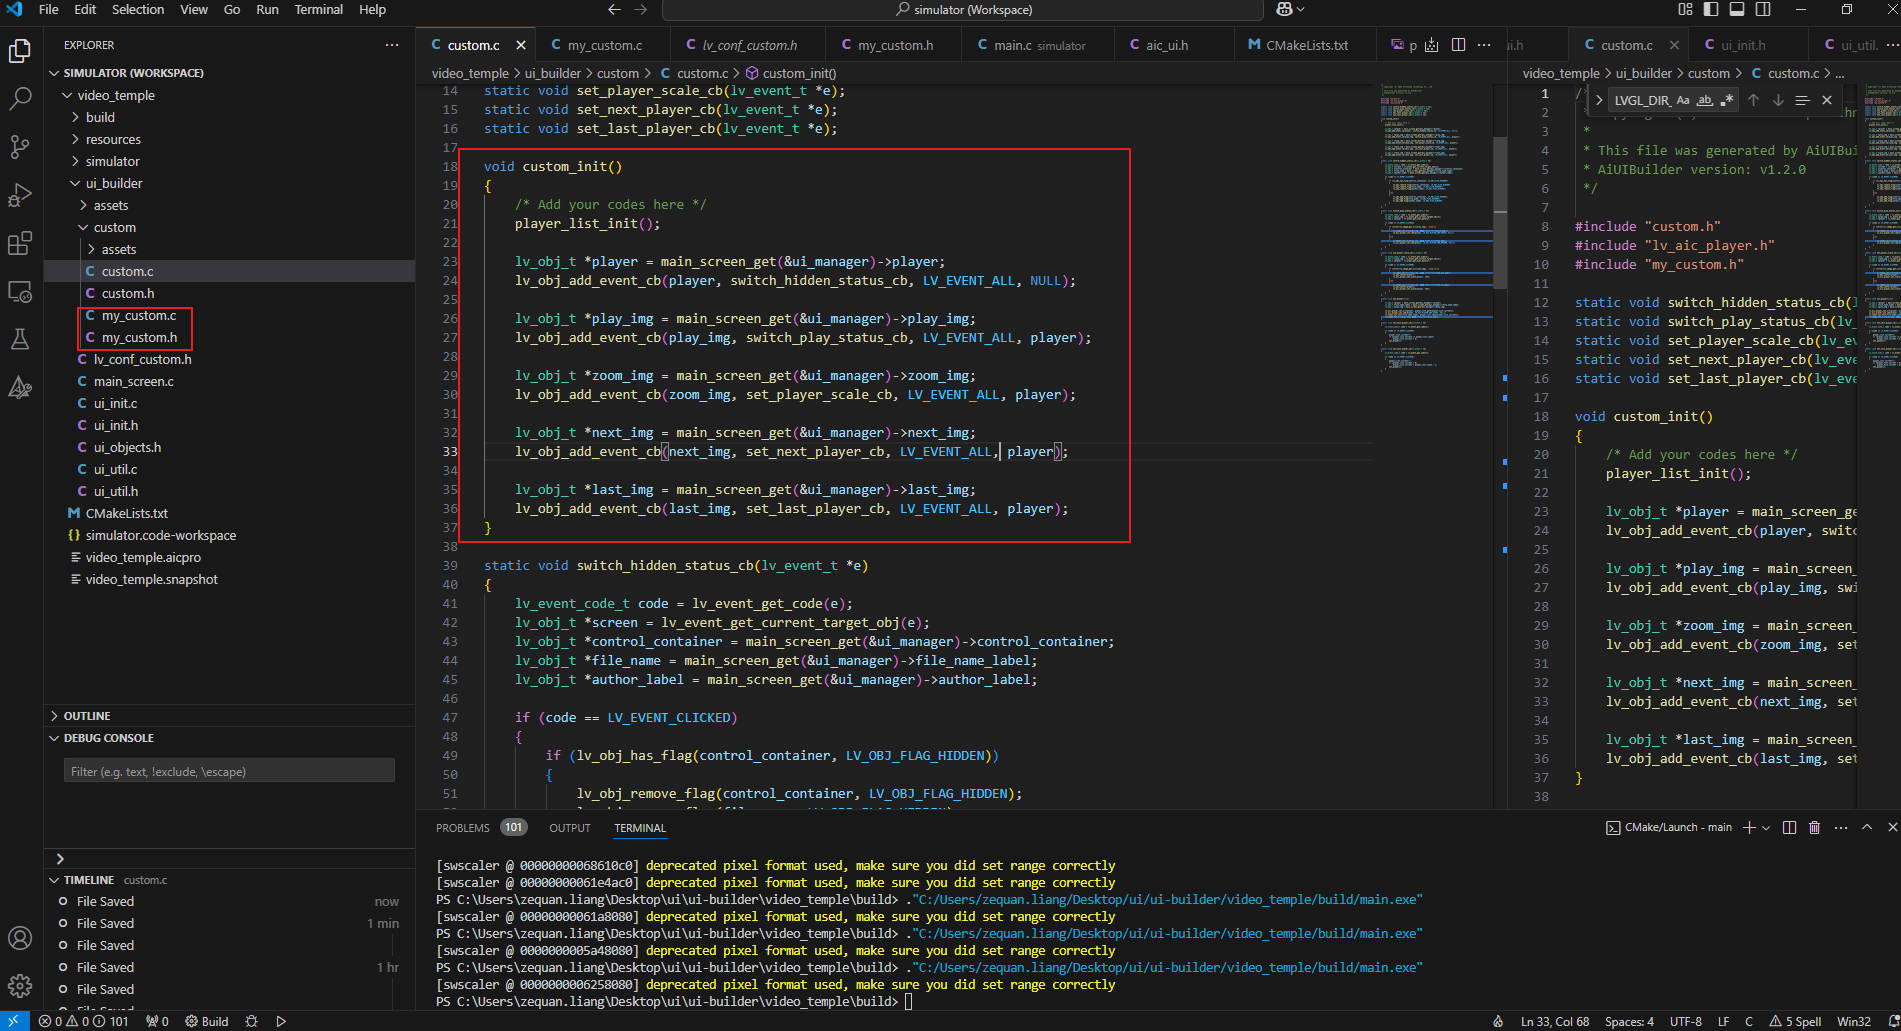
Task: Toggle the Primary Side Bar visibility
Action: tap(1711, 9)
